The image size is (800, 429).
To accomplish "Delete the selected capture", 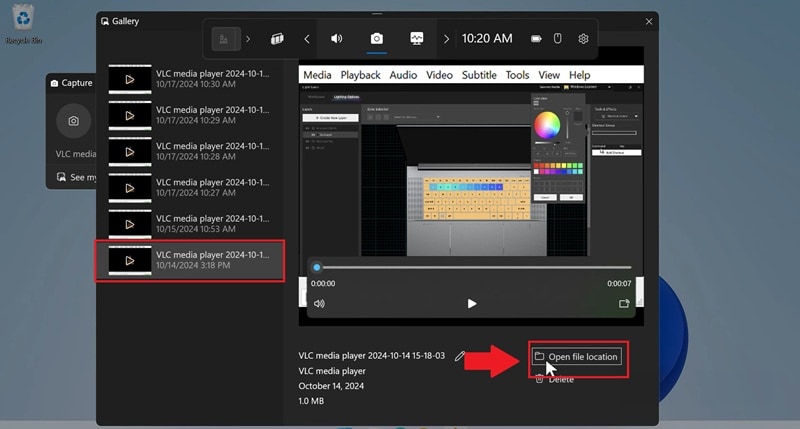I will 554,379.
